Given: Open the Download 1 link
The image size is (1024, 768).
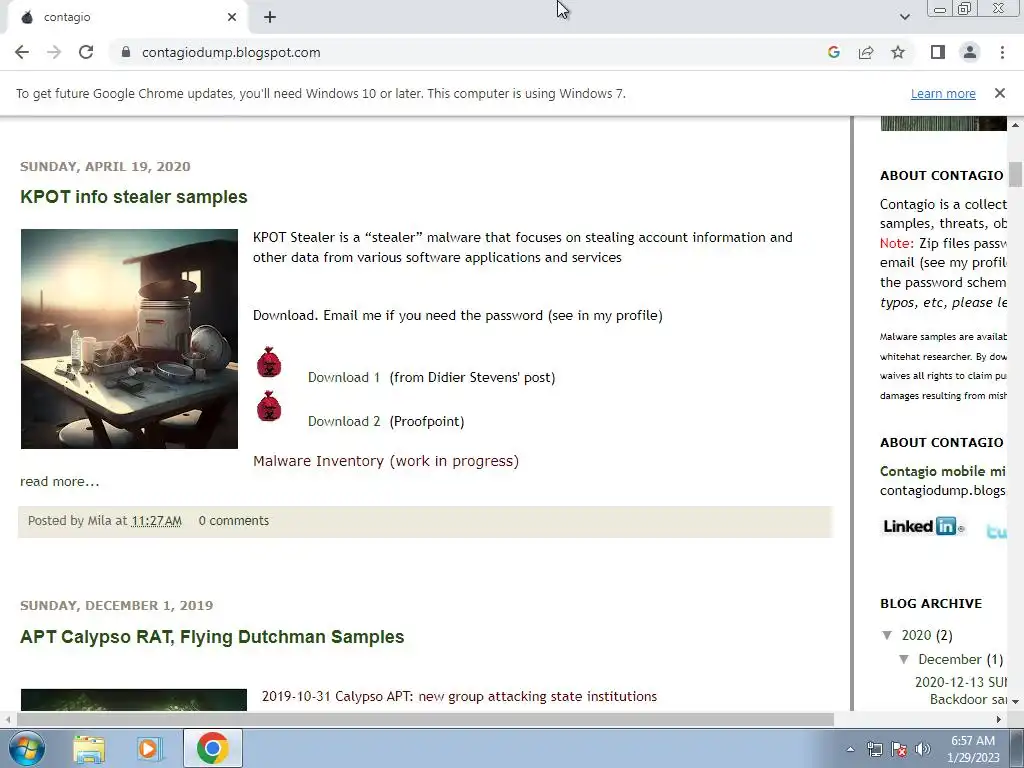Looking at the screenshot, I should click(344, 377).
